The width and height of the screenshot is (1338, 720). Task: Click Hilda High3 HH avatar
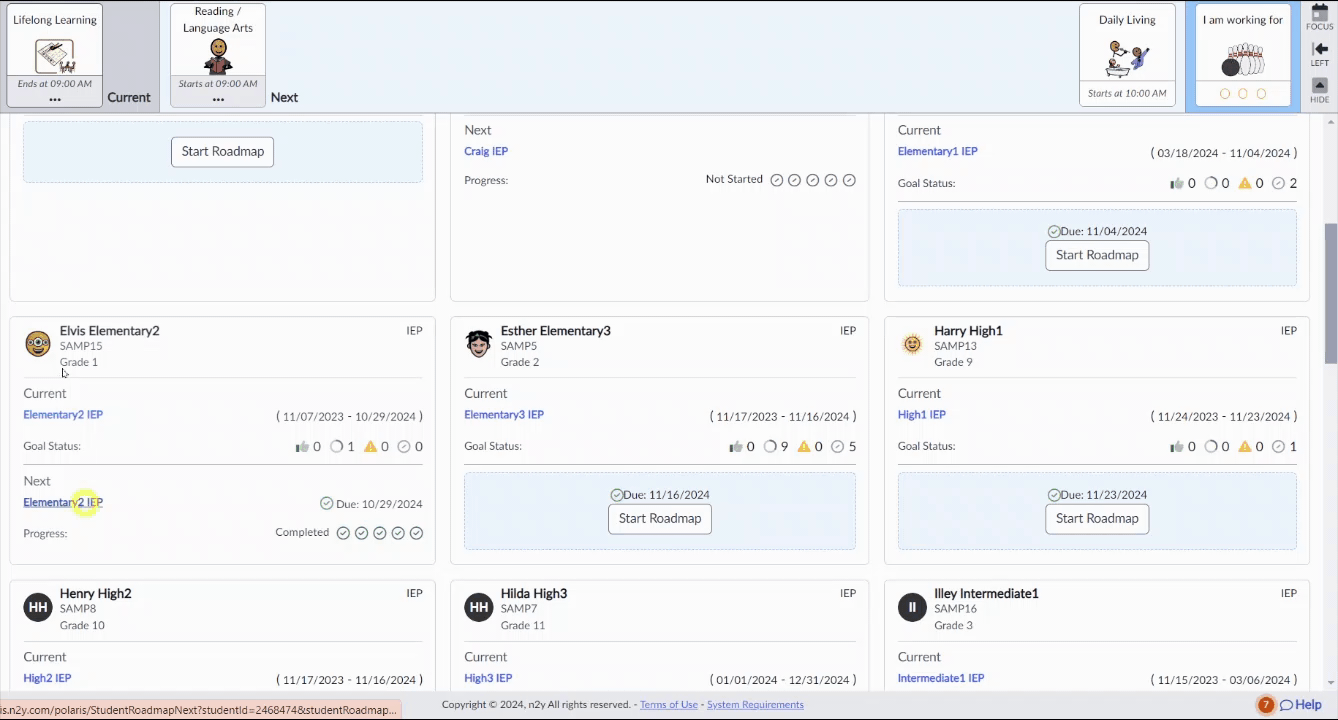pyautogui.click(x=479, y=607)
